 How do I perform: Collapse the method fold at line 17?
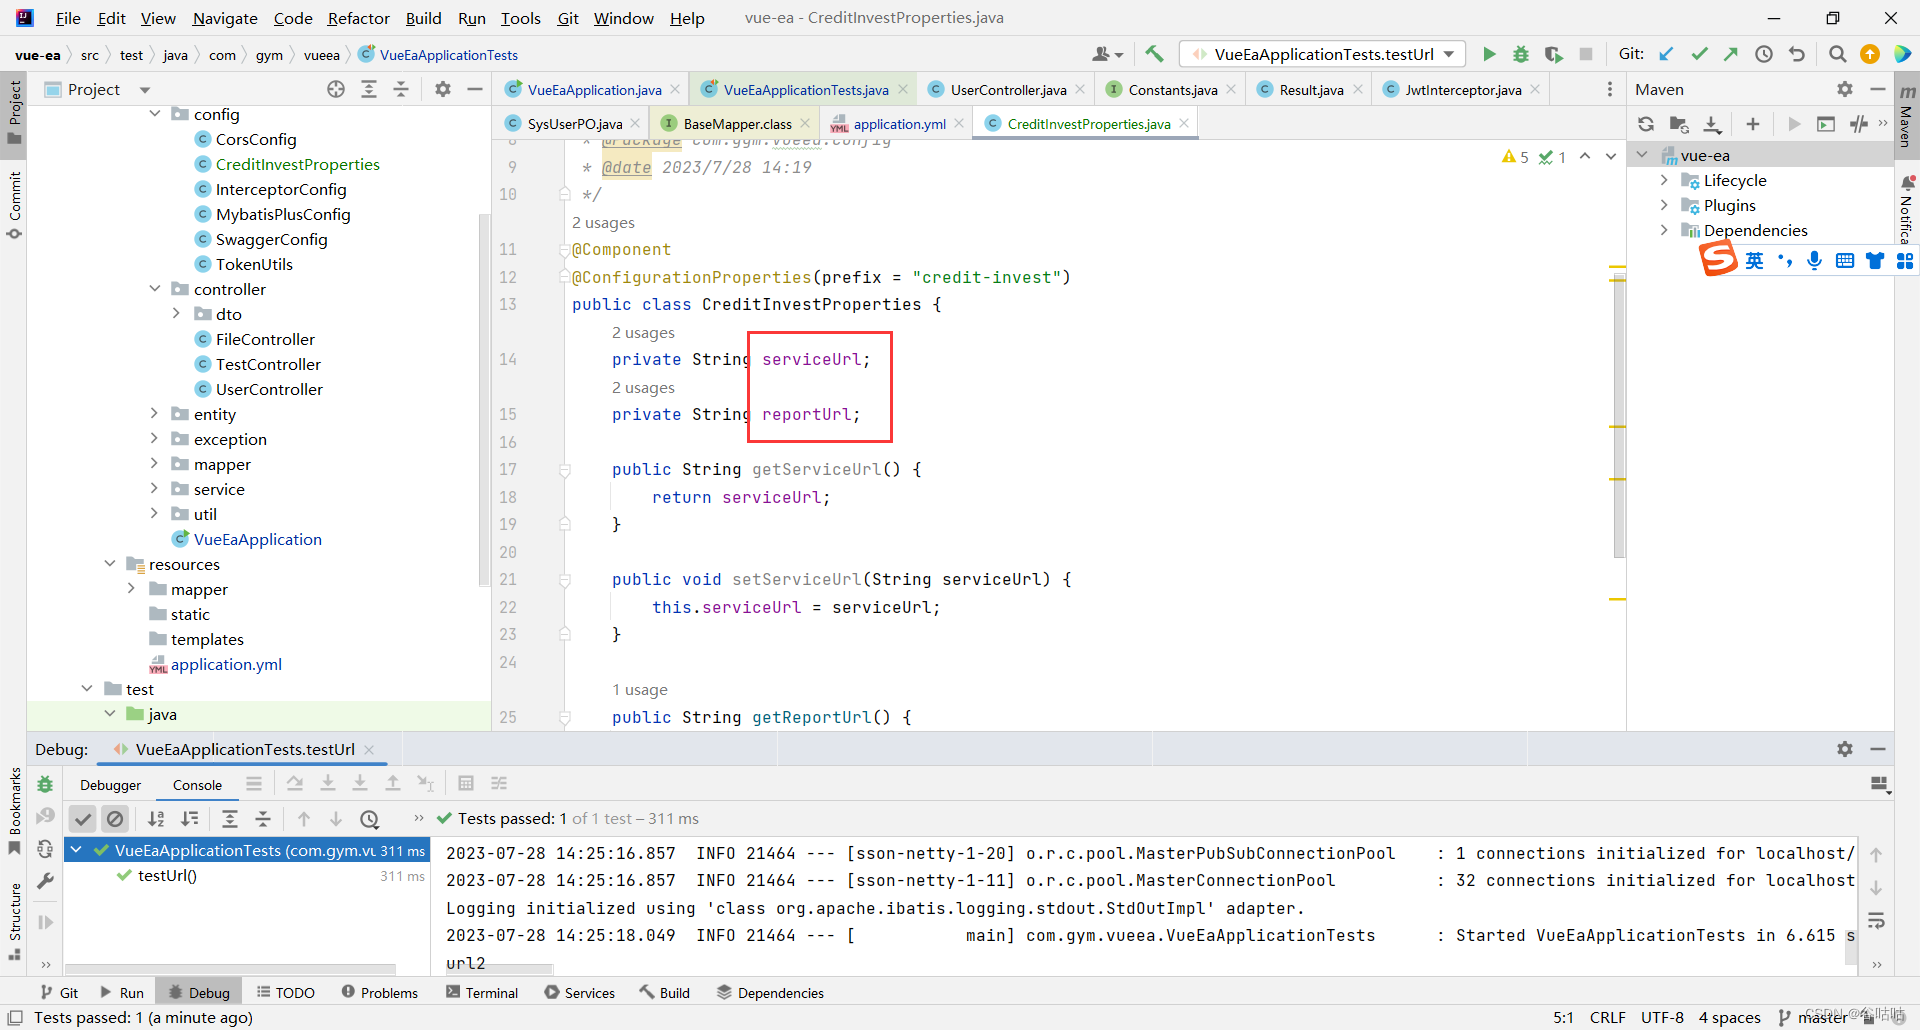tap(565, 469)
